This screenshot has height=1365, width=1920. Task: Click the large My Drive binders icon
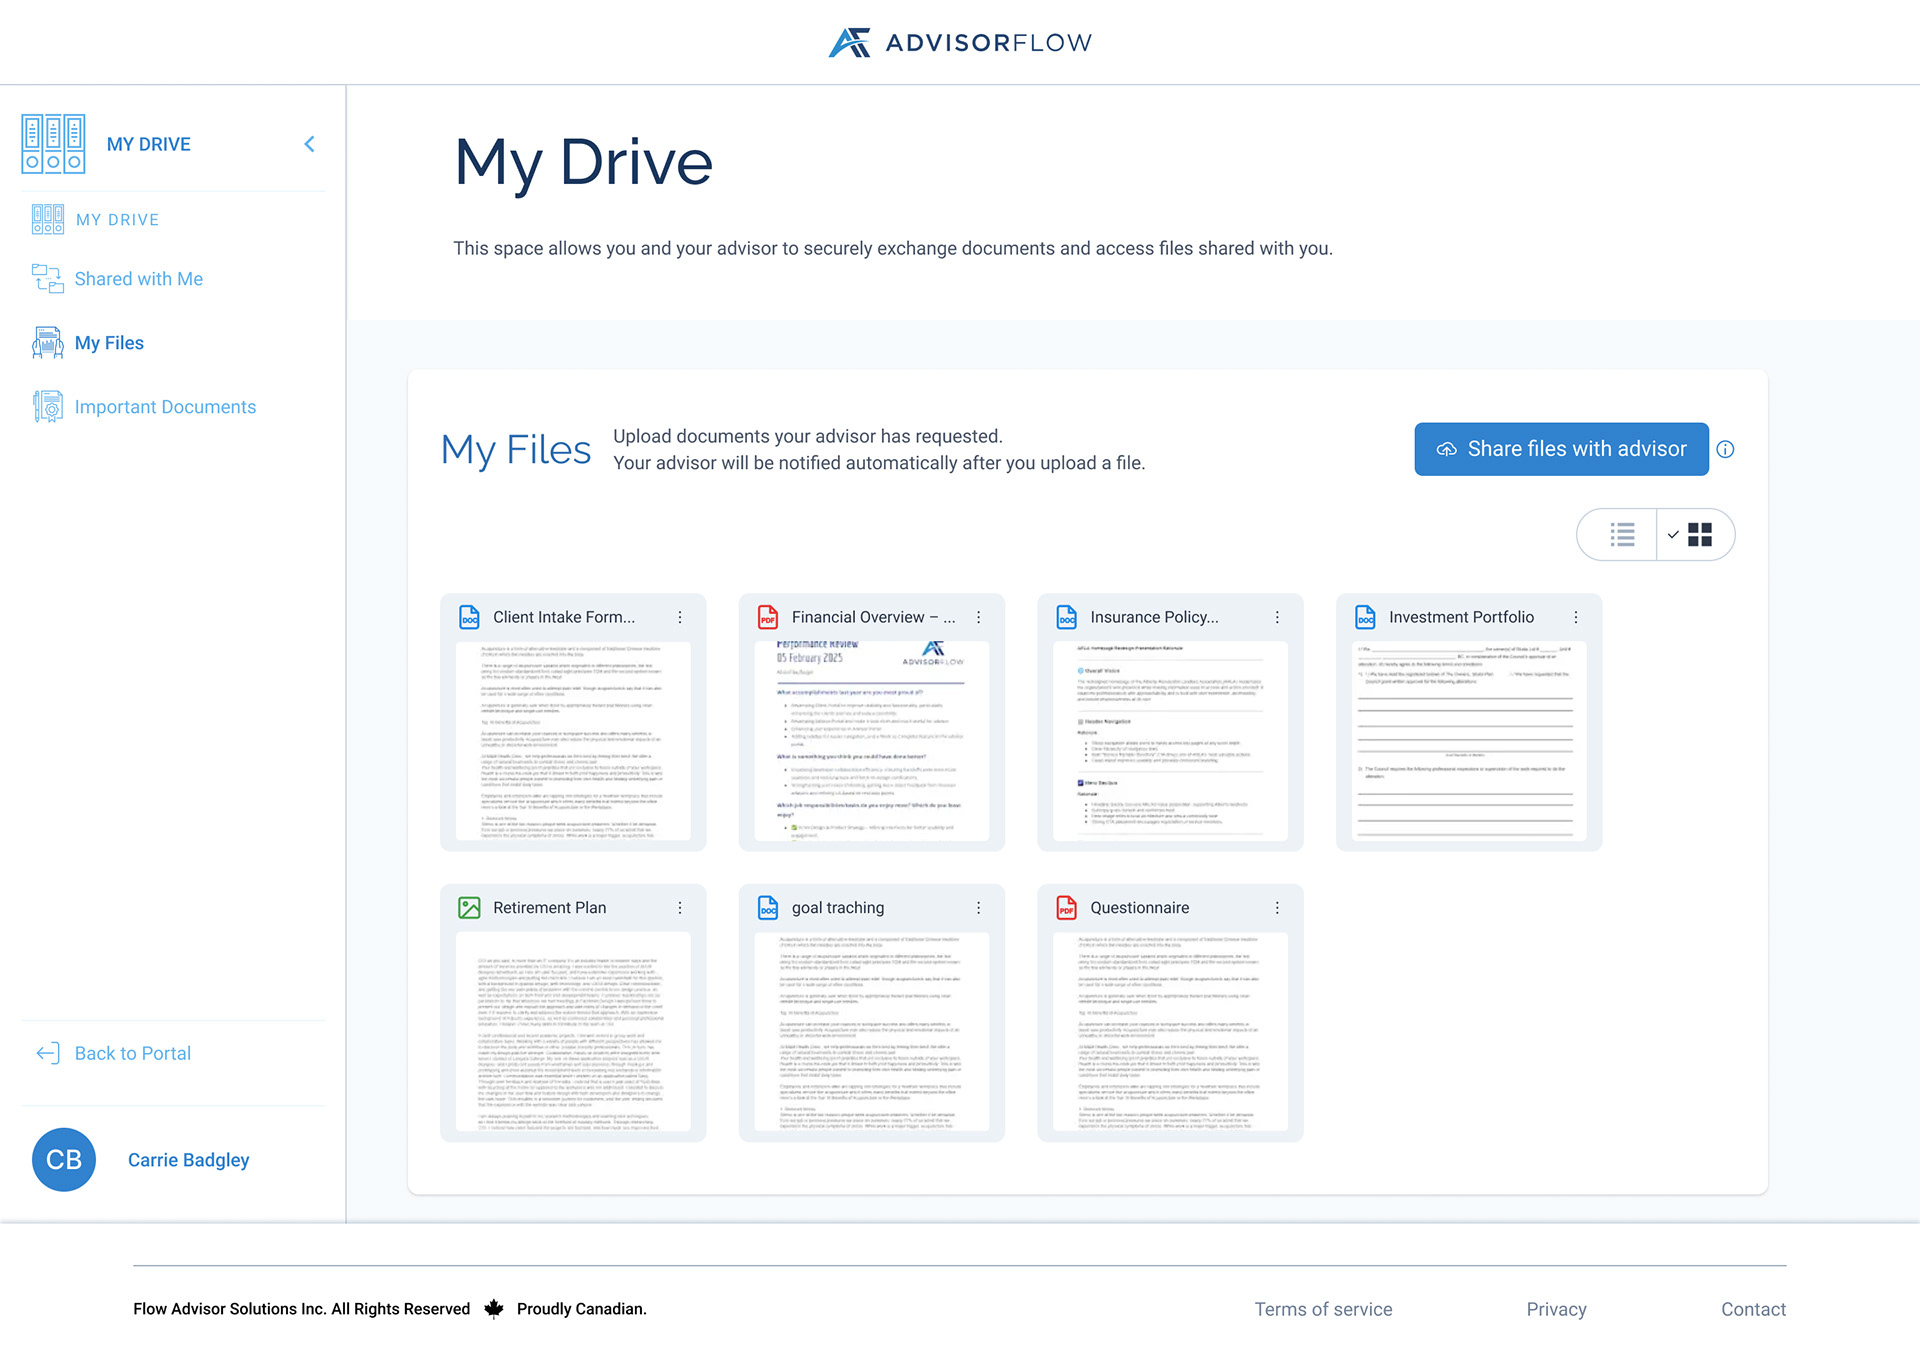tap(53, 144)
